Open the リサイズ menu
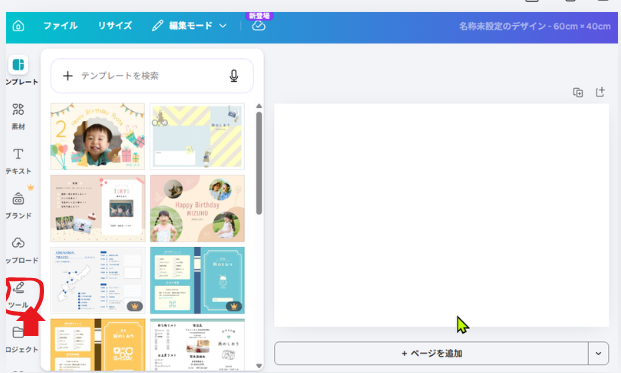This screenshot has height=373, width=621. 115,26
